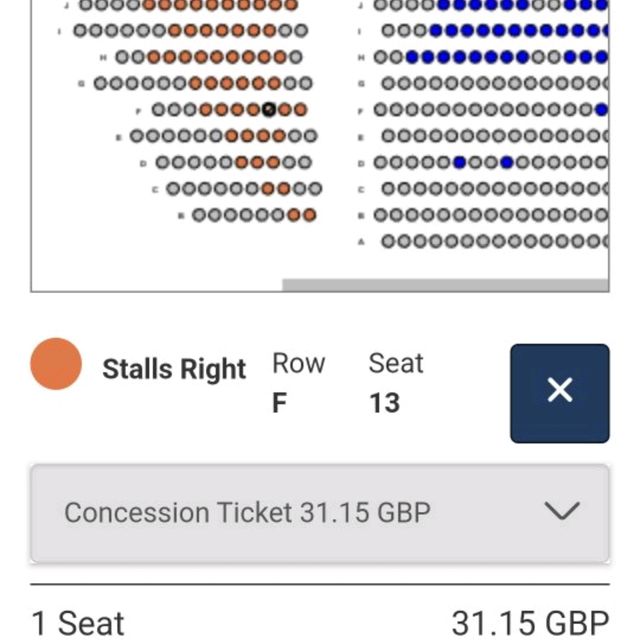Screen dimensions: 640x640
Task: Pick the first orange seat in left row C
Action: [x=268, y=189]
